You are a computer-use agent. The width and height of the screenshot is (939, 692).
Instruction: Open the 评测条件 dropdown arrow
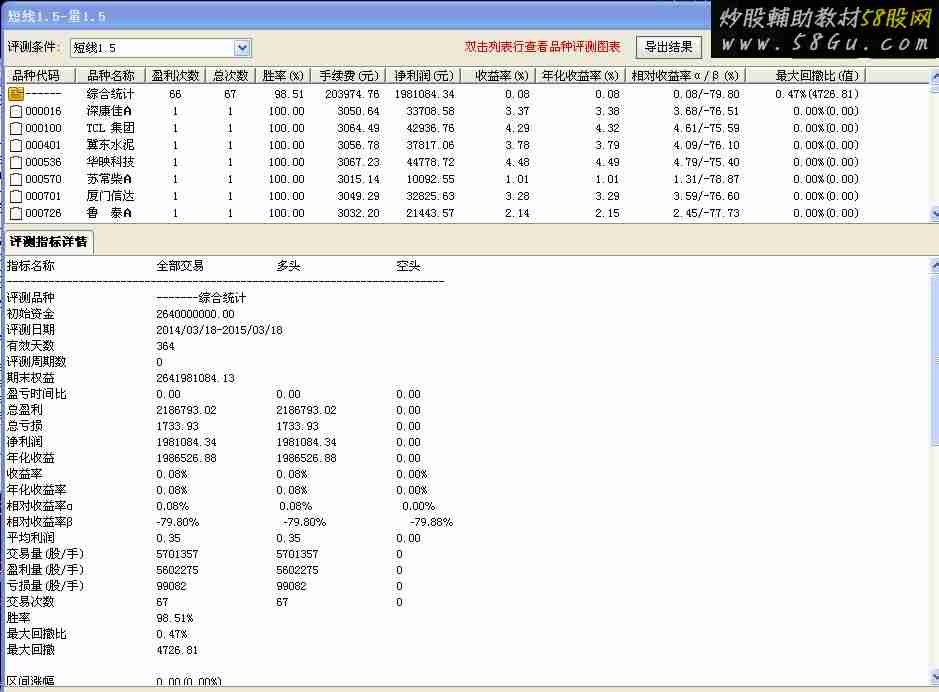(x=241, y=48)
